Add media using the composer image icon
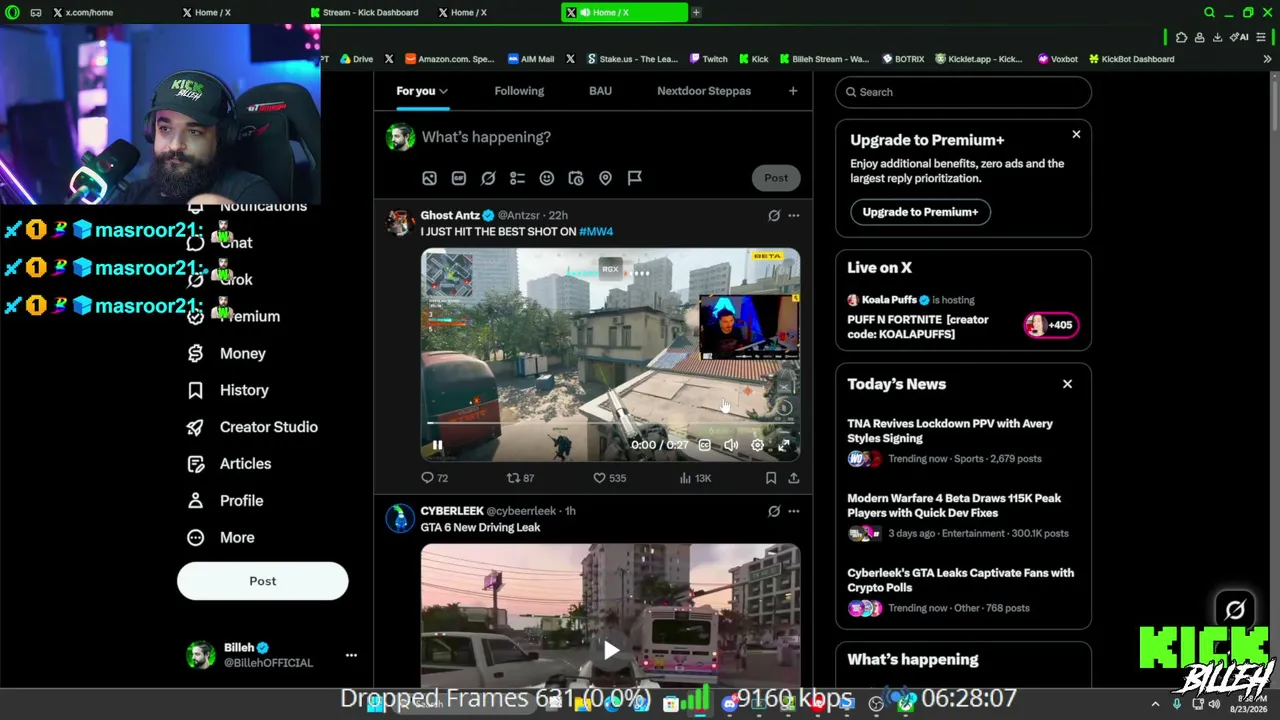1280x720 pixels. 429,178
